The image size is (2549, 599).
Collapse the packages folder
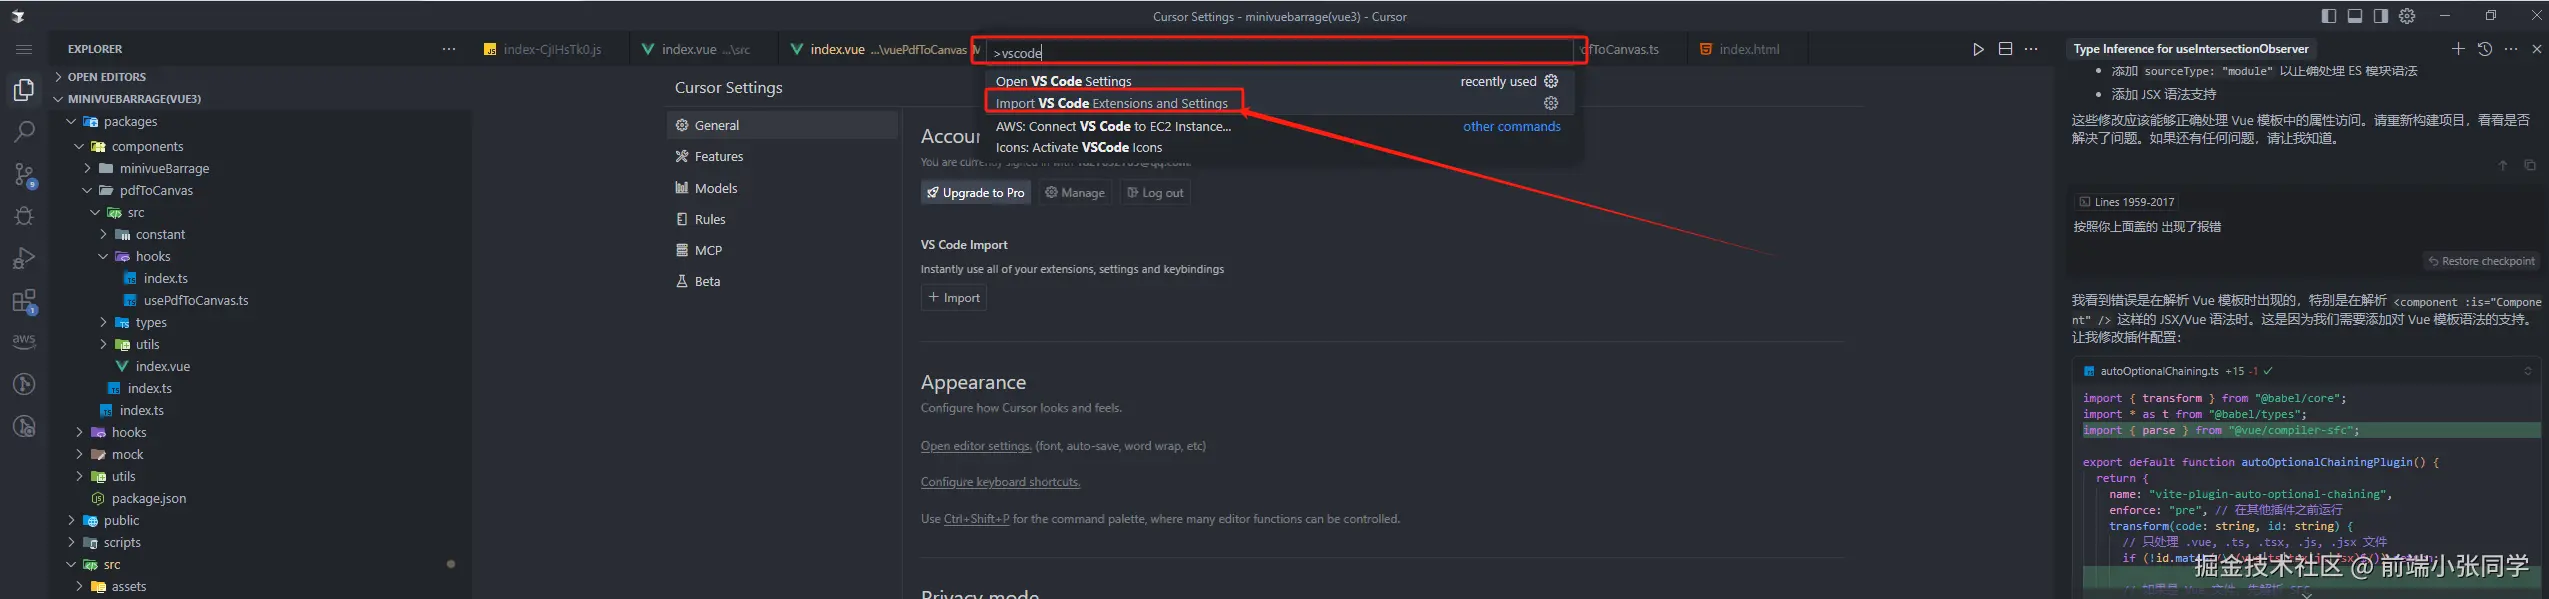point(260,121)
